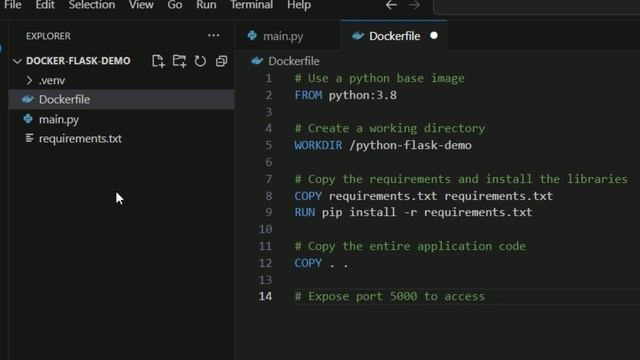
Task: Open Explorer more actions ellipsis menu
Action: (213, 36)
